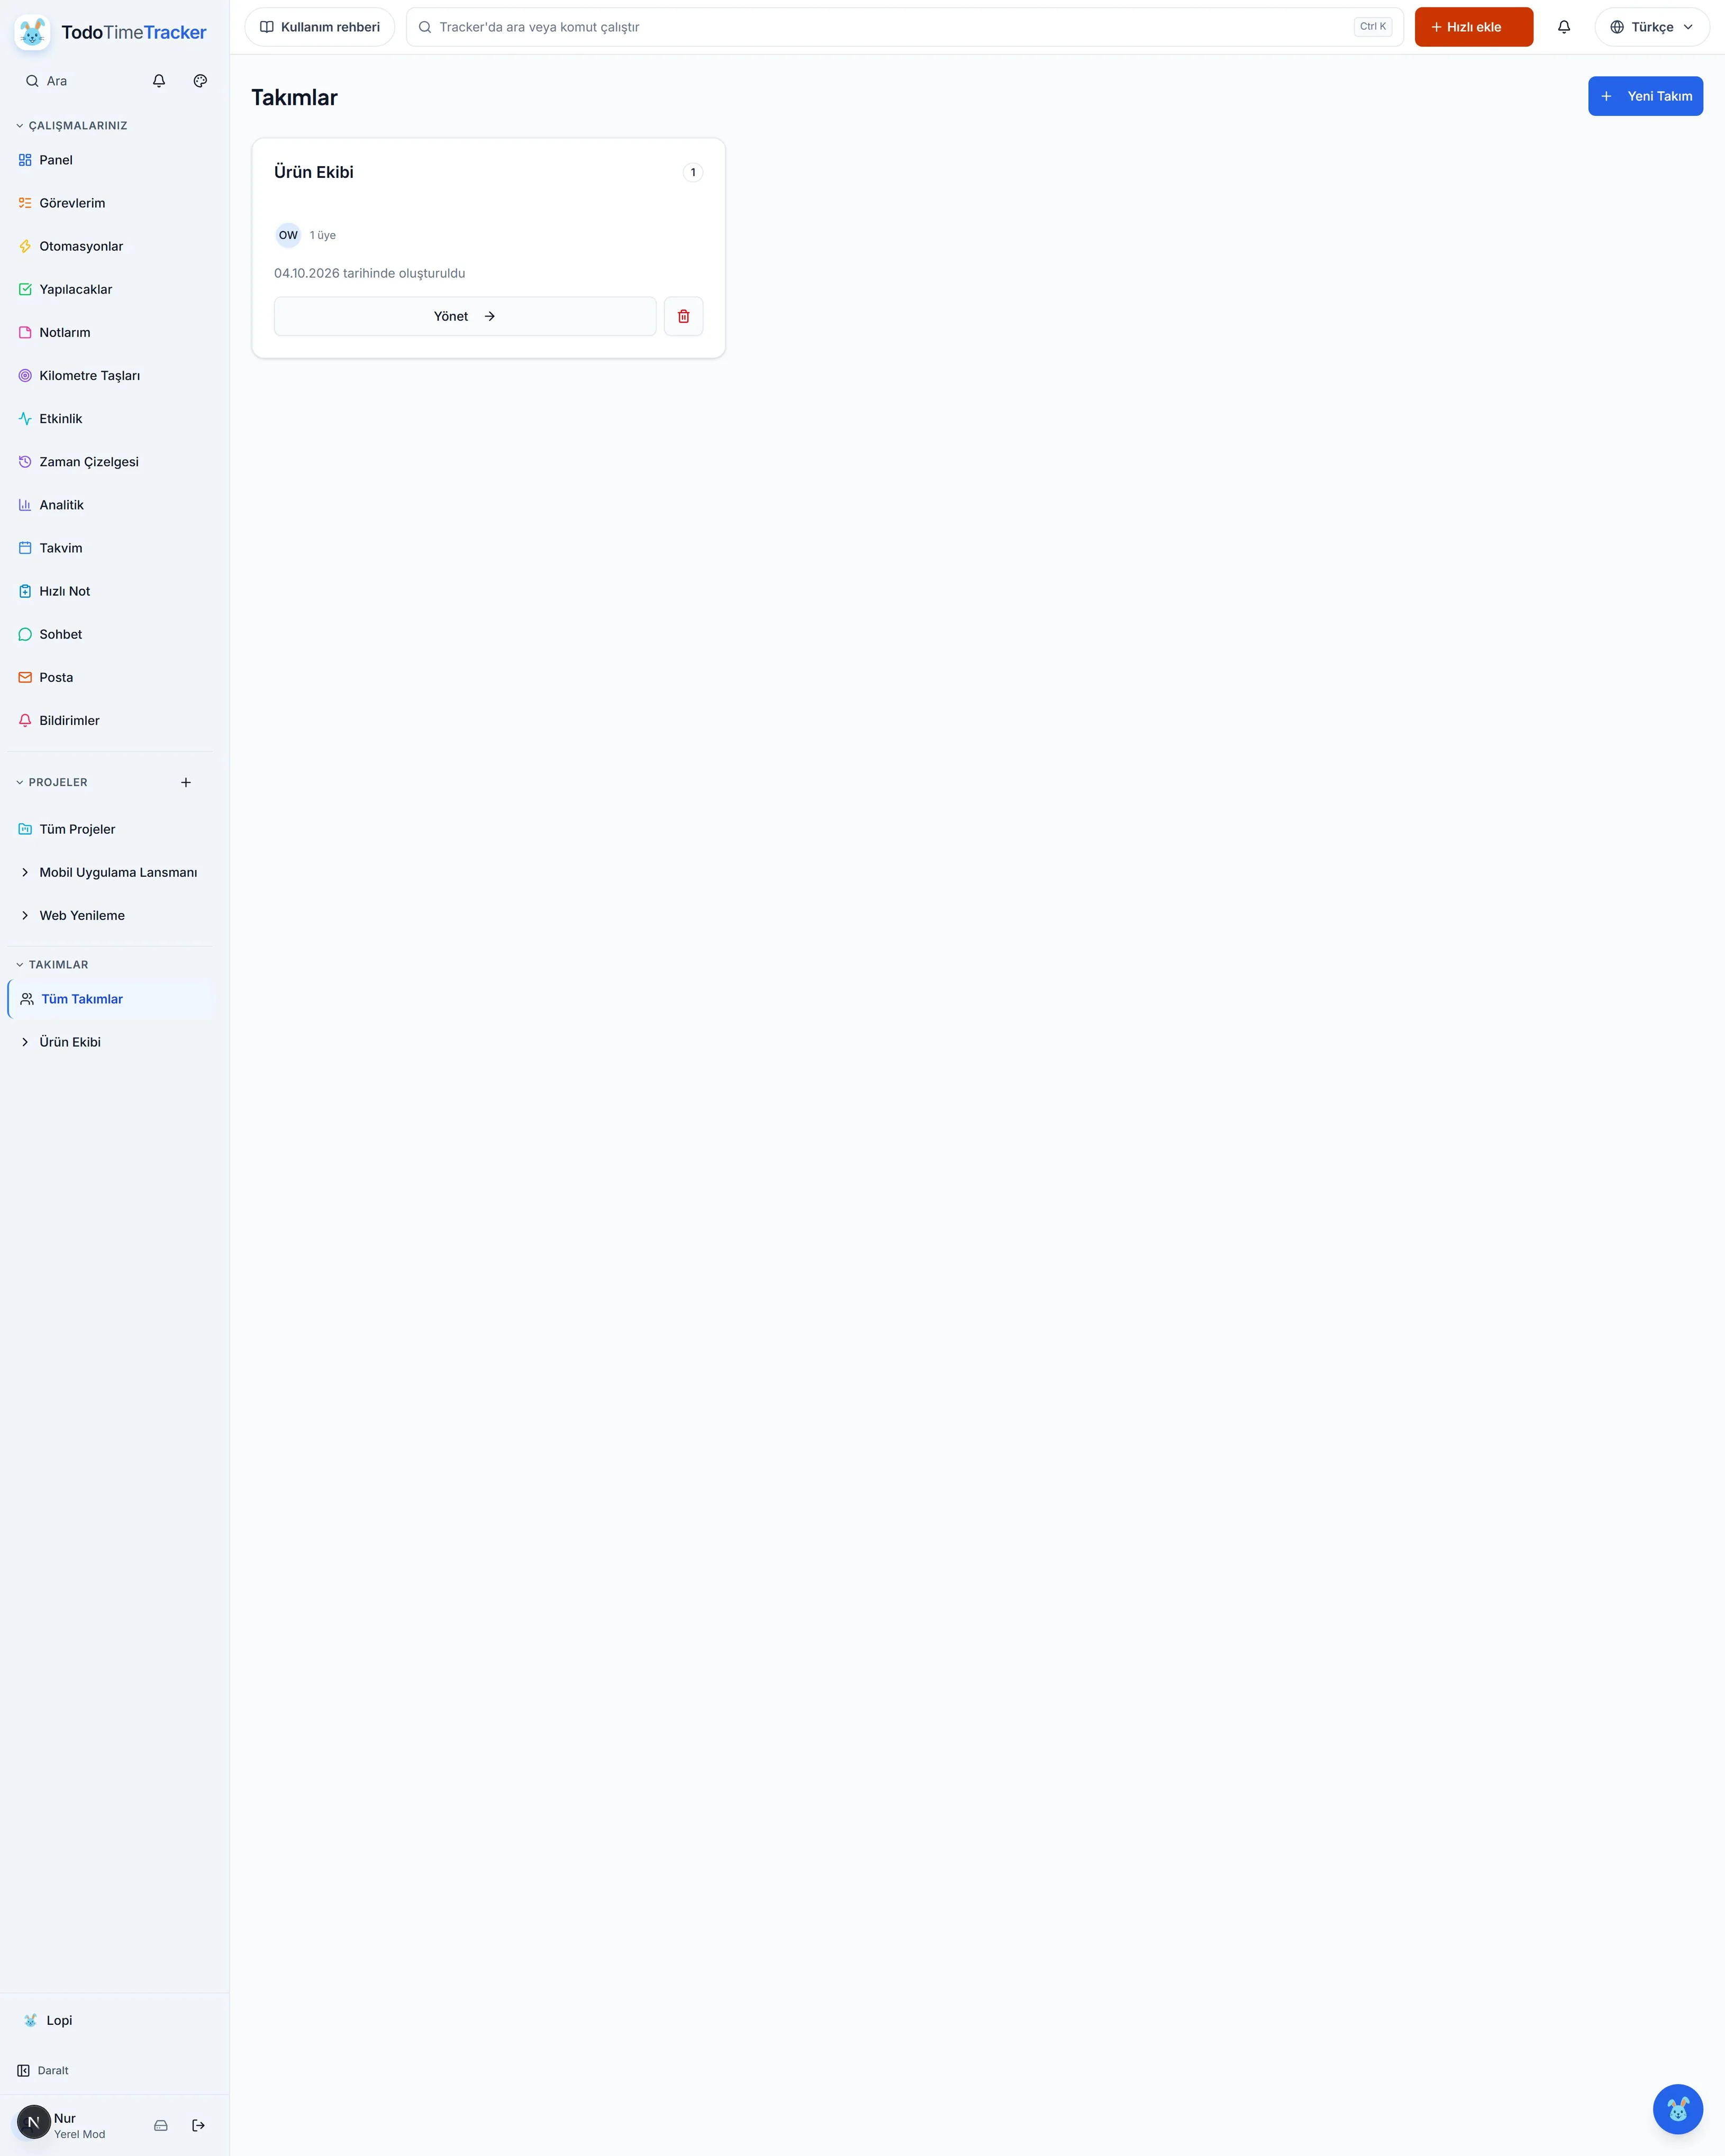Collapse the TAKIMLAR section
The height and width of the screenshot is (2156, 1725).
click(x=52, y=964)
